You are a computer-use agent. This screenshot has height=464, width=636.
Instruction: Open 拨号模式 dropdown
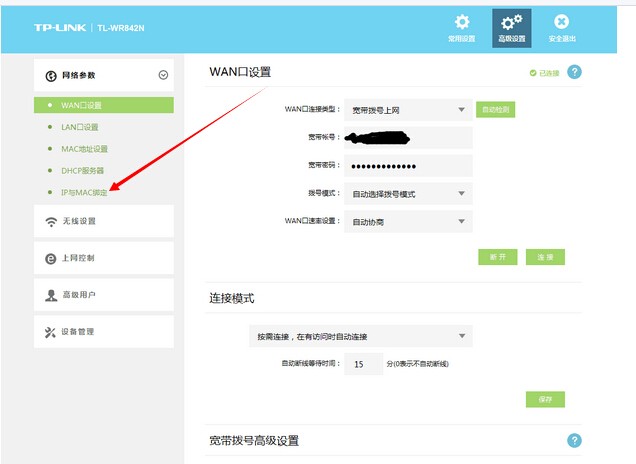coord(408,194)
